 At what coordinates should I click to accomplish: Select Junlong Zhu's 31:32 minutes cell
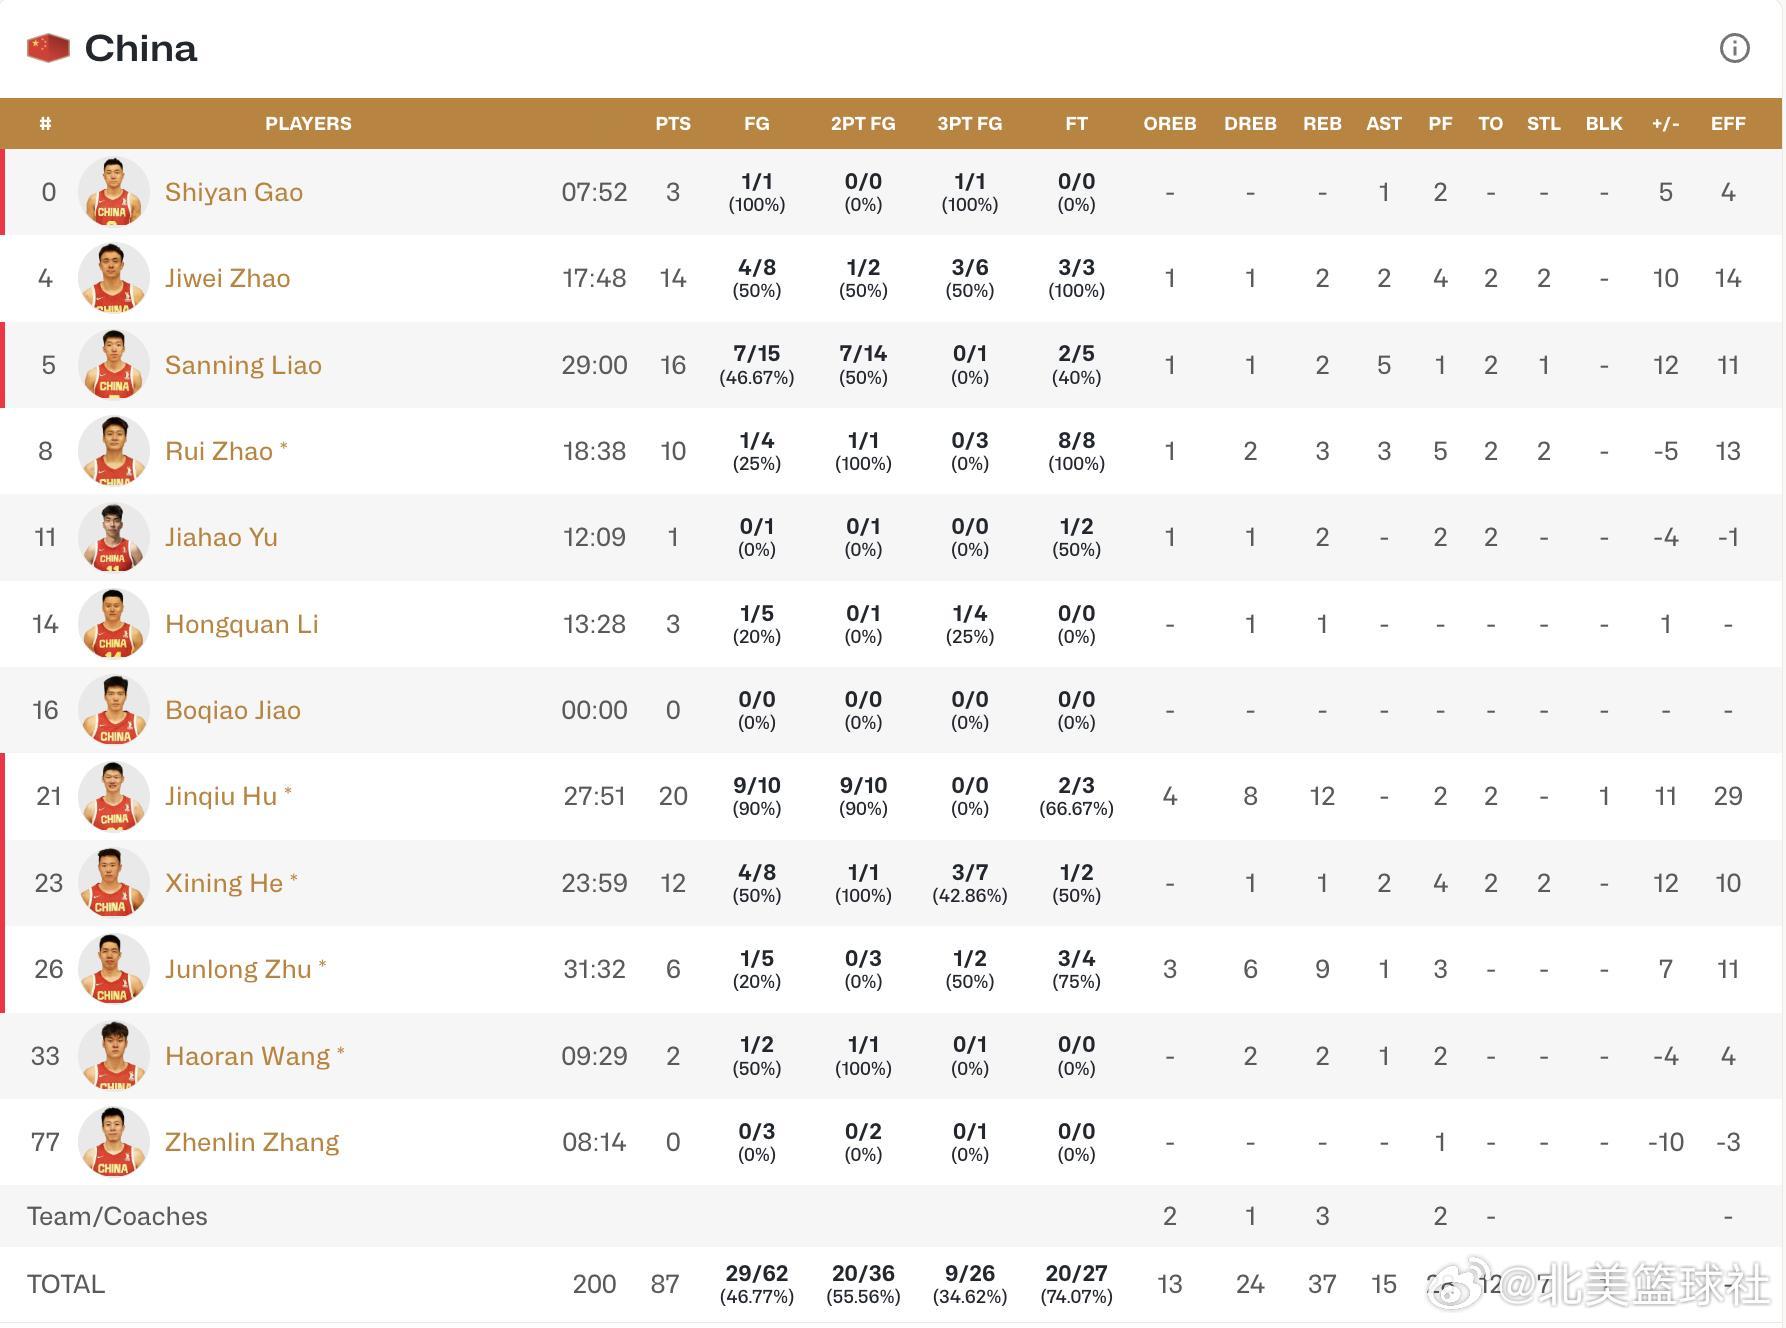pyautogui.click(x=594, y=969)
